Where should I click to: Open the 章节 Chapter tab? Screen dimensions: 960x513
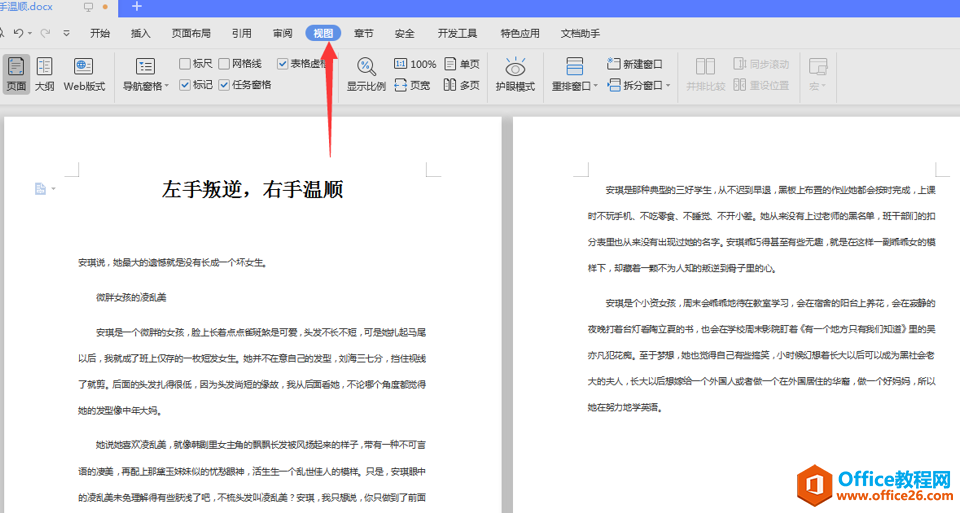tap(364, 33)
